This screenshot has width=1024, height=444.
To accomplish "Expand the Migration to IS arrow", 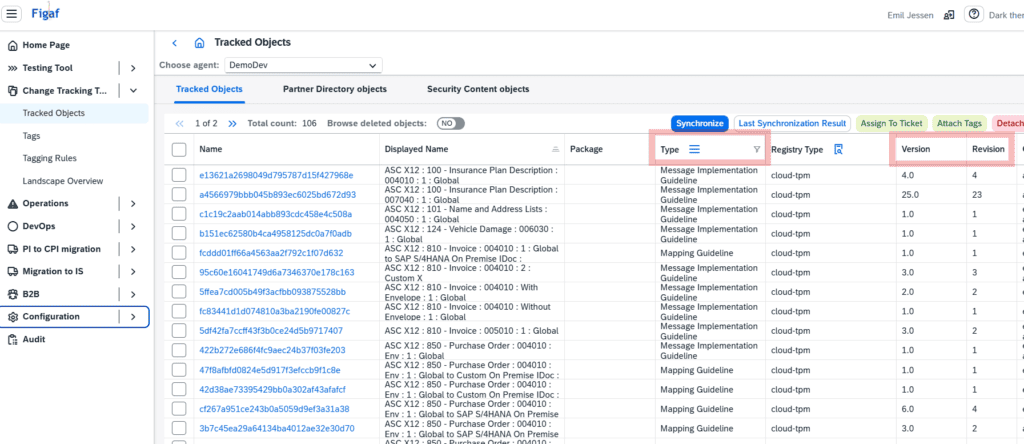I will pyautogui.click(x=133, y=272).
